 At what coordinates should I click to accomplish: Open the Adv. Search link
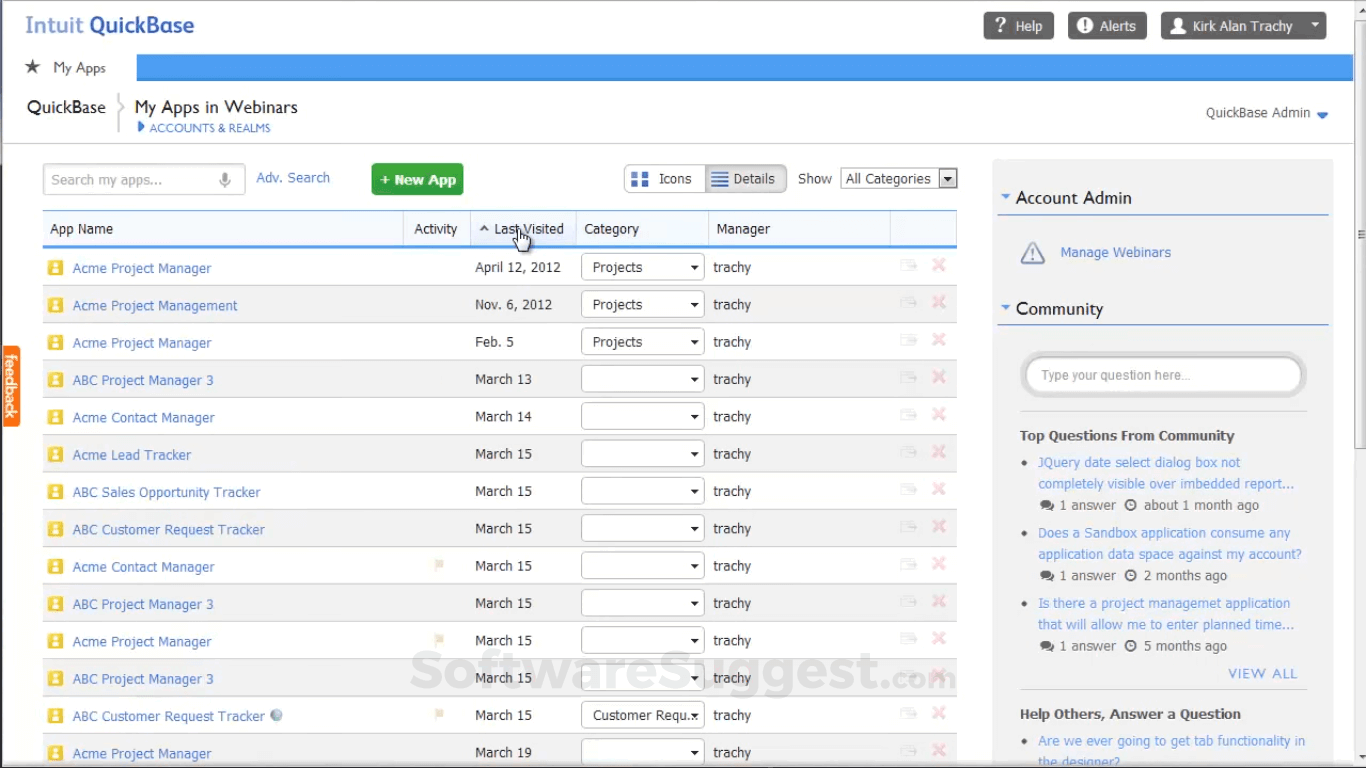(292, 177)
